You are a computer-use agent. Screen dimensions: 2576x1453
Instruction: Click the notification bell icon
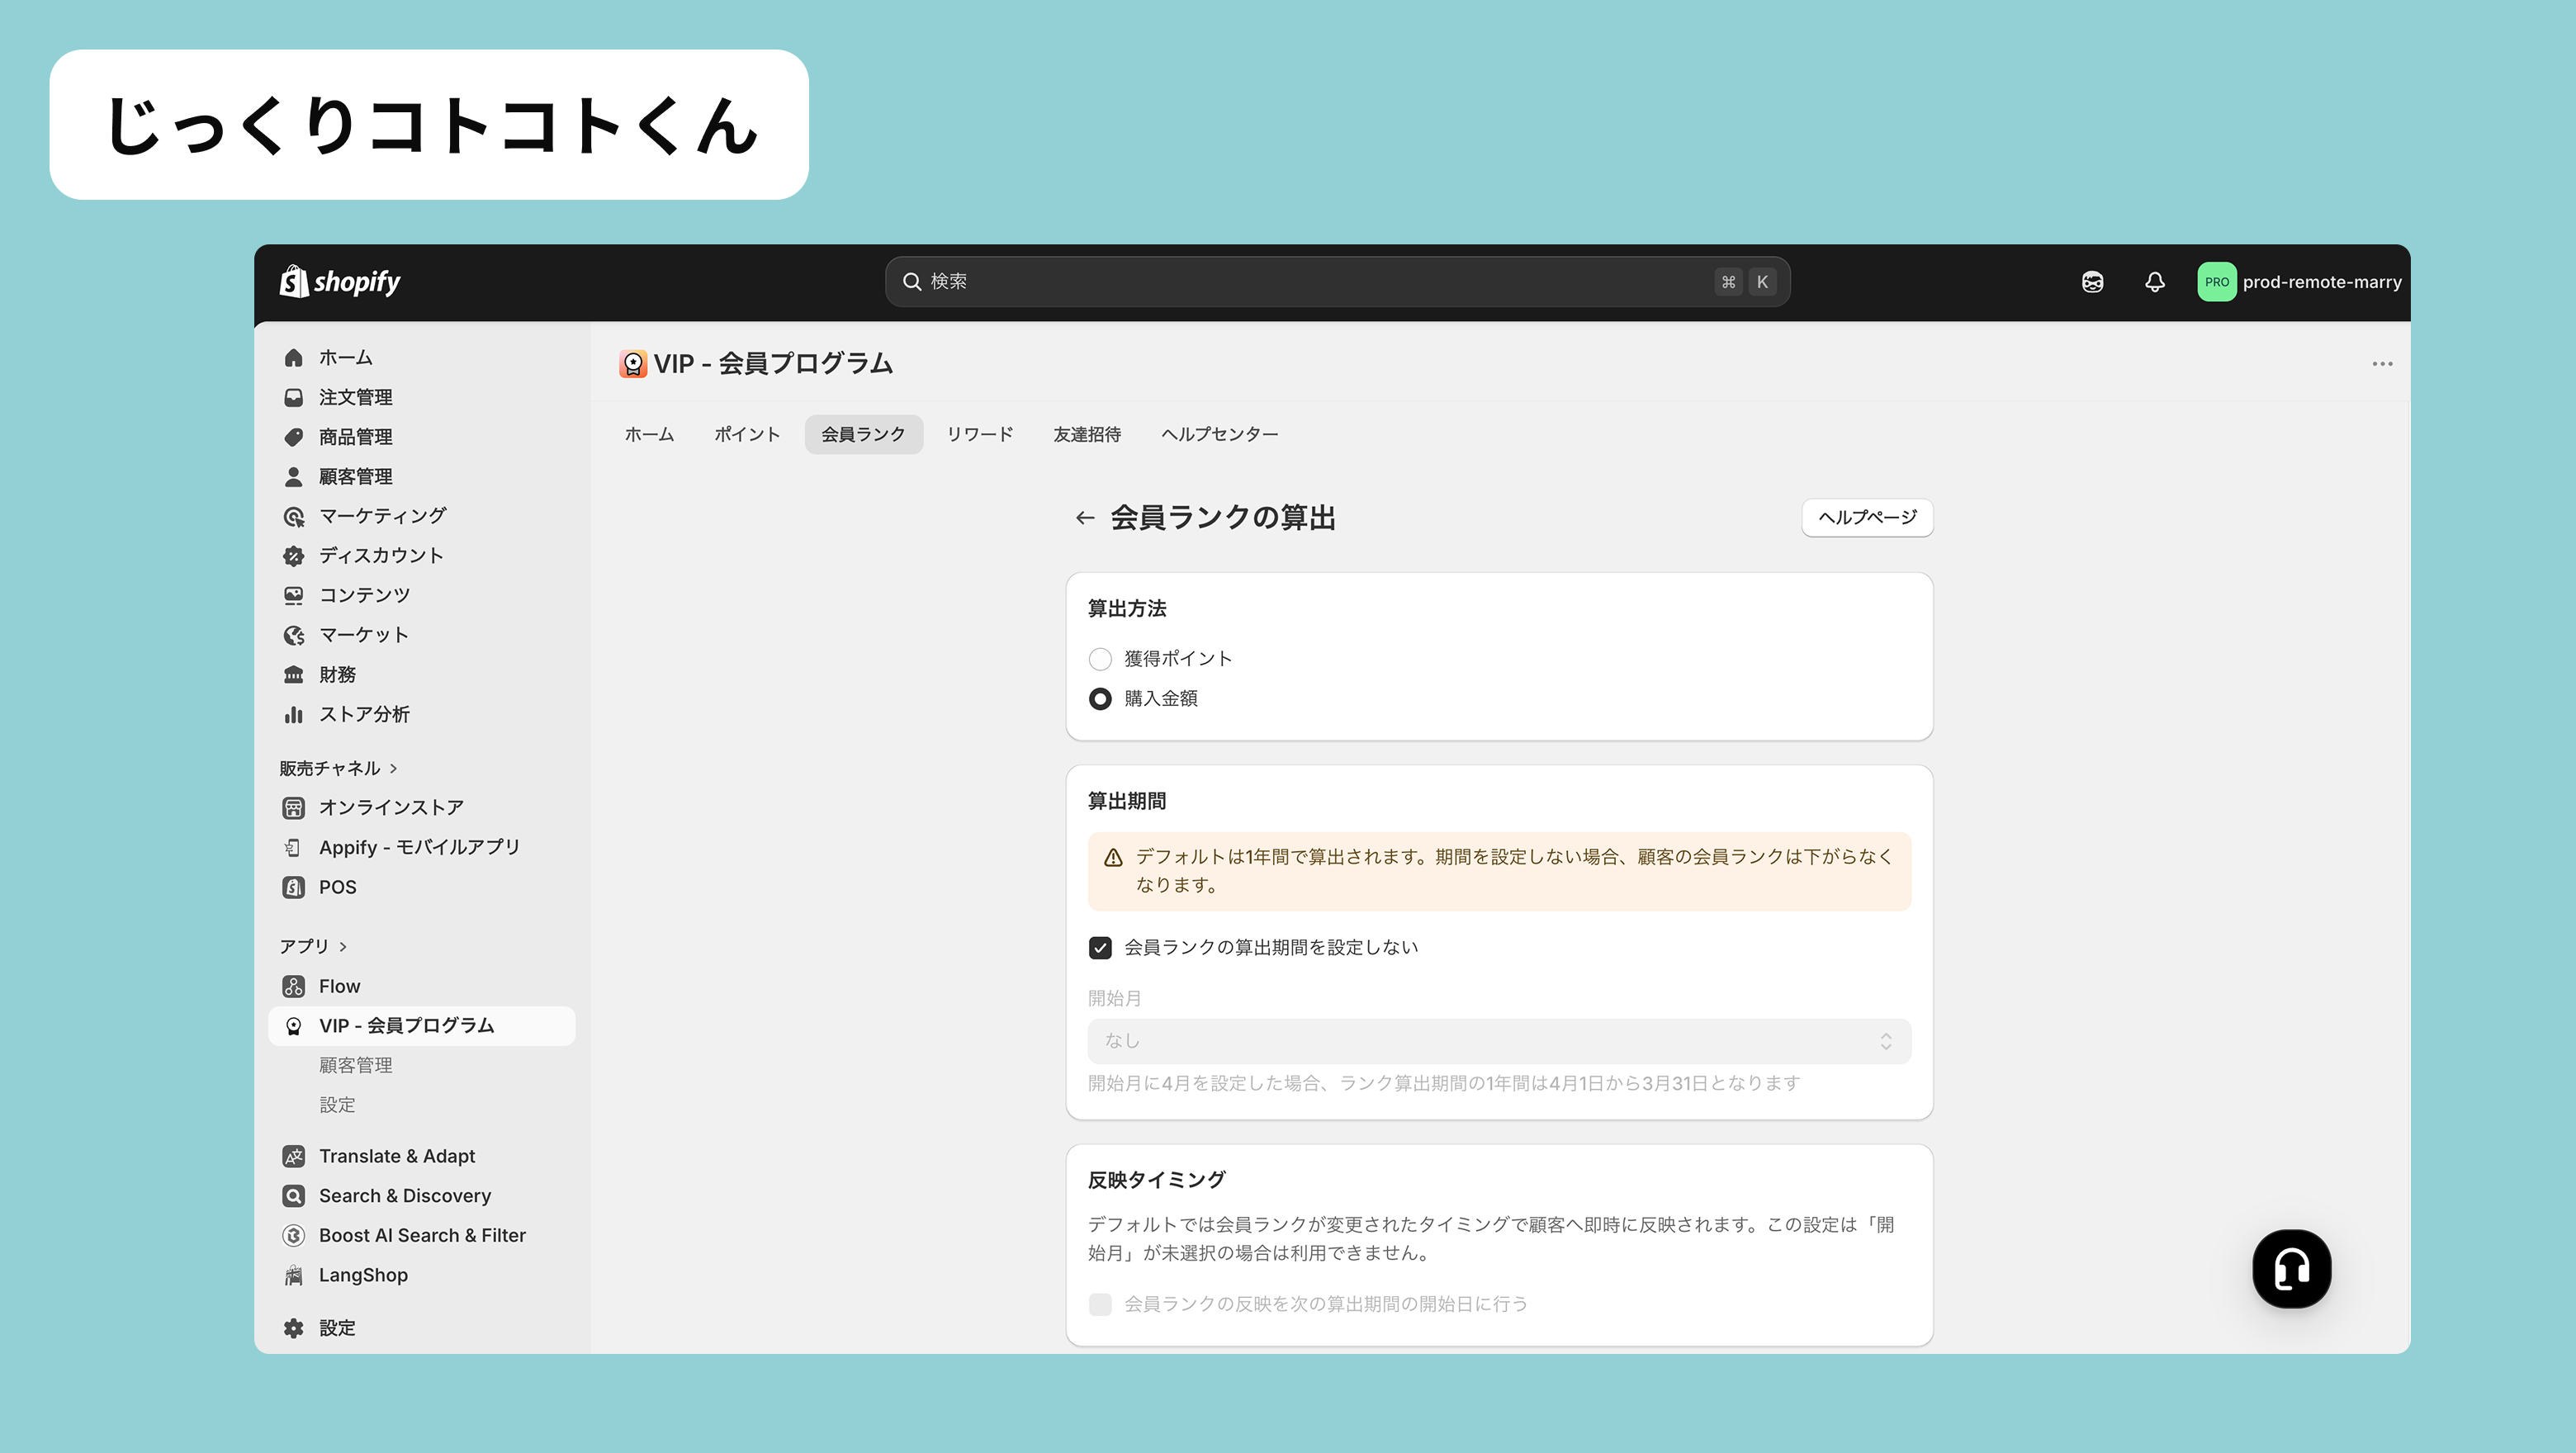pos(2154,282)
